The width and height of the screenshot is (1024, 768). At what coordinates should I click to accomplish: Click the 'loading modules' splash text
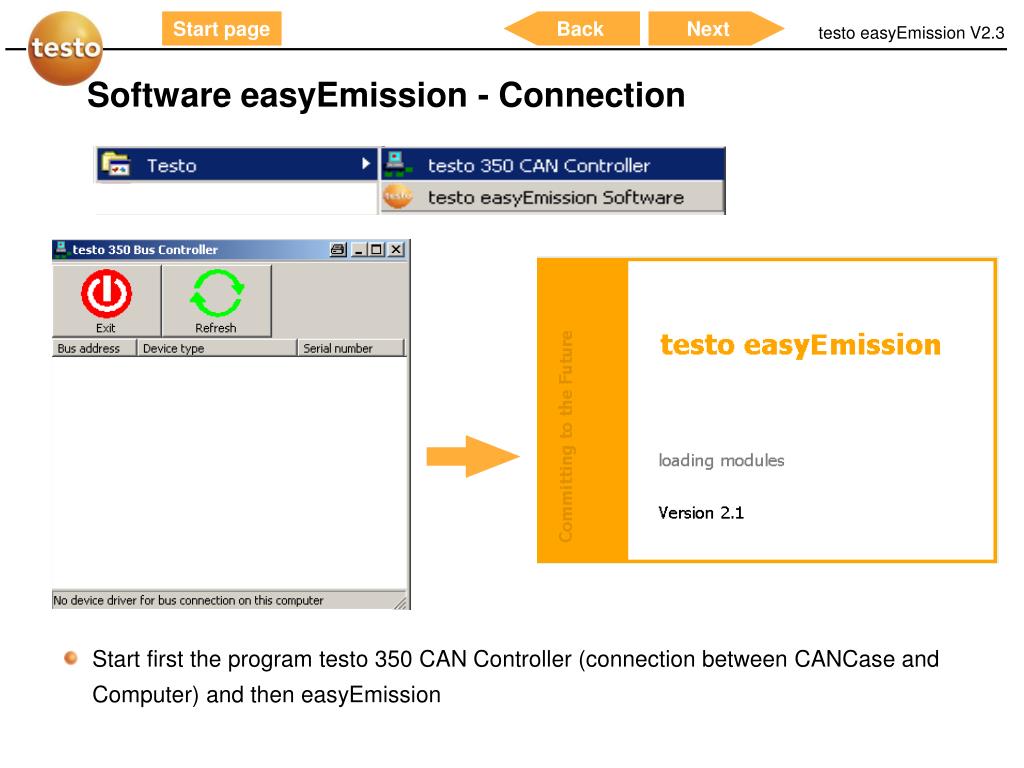pyautogui.click(x=721, y=460)
